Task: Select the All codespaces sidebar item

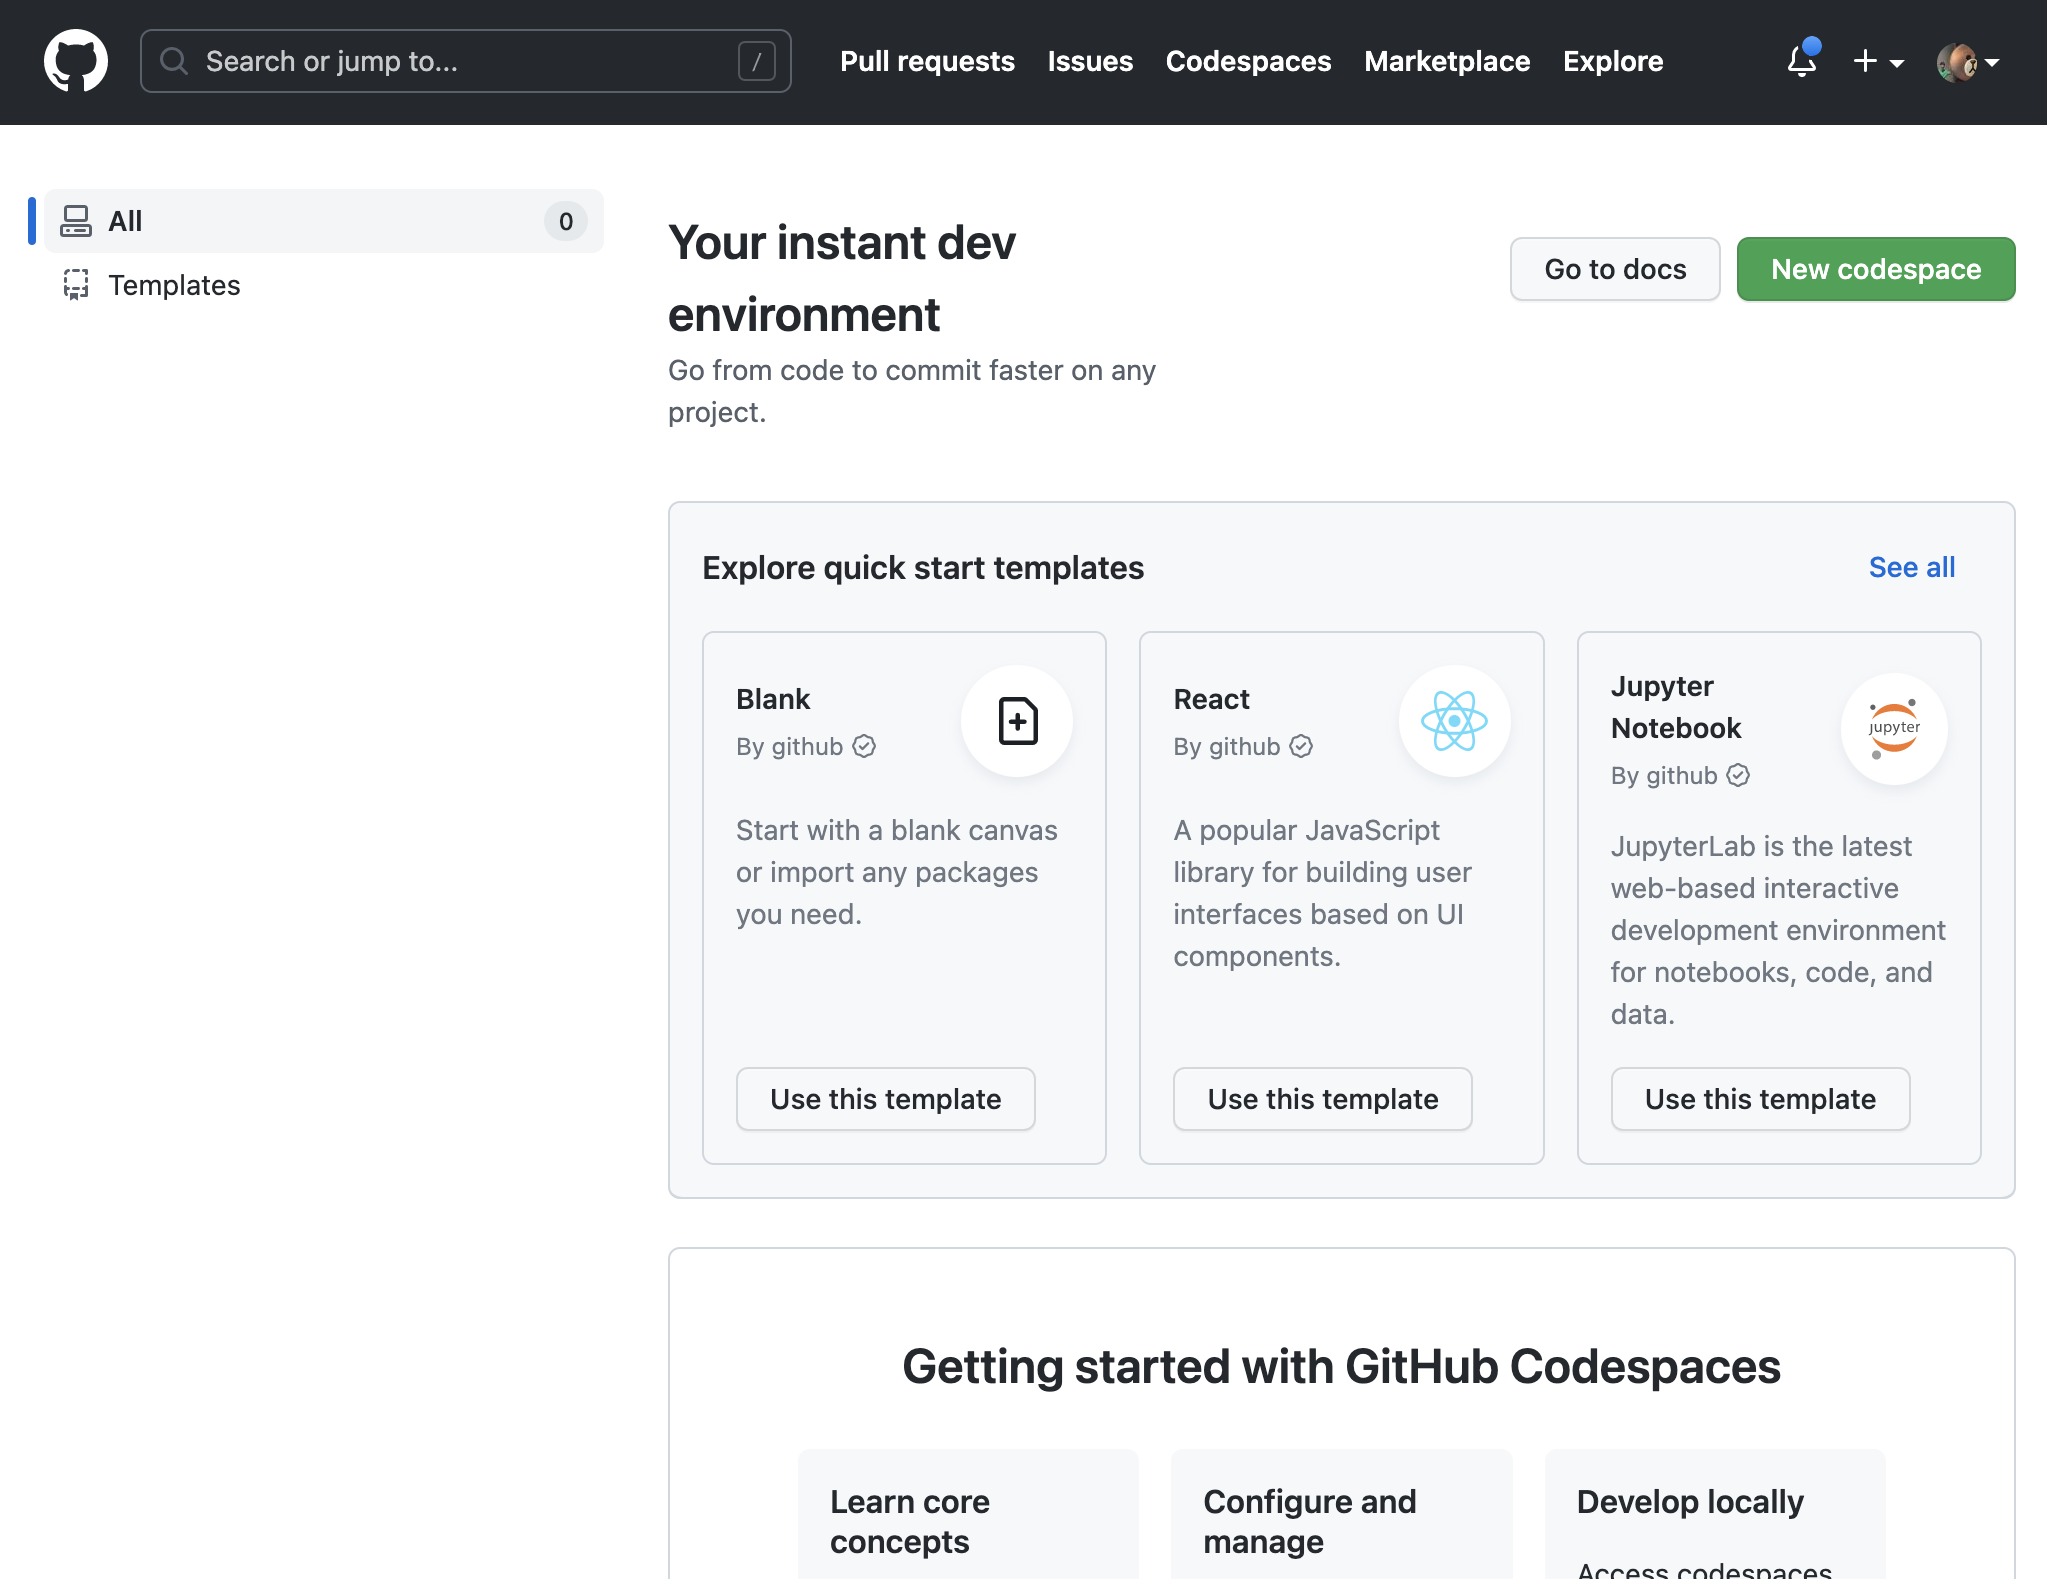Action: tap(323, 221)
